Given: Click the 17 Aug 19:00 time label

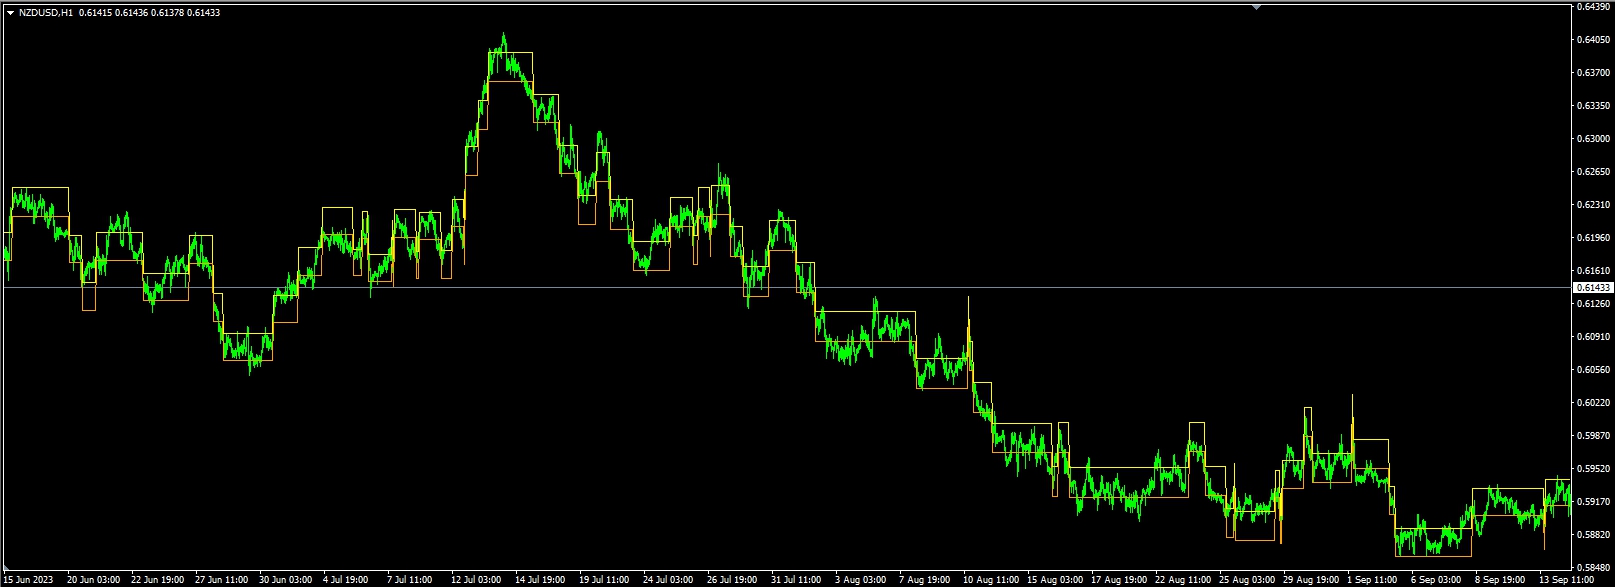Looking at the screenshot, I should pyautogui.click(x=1117, y=579).
